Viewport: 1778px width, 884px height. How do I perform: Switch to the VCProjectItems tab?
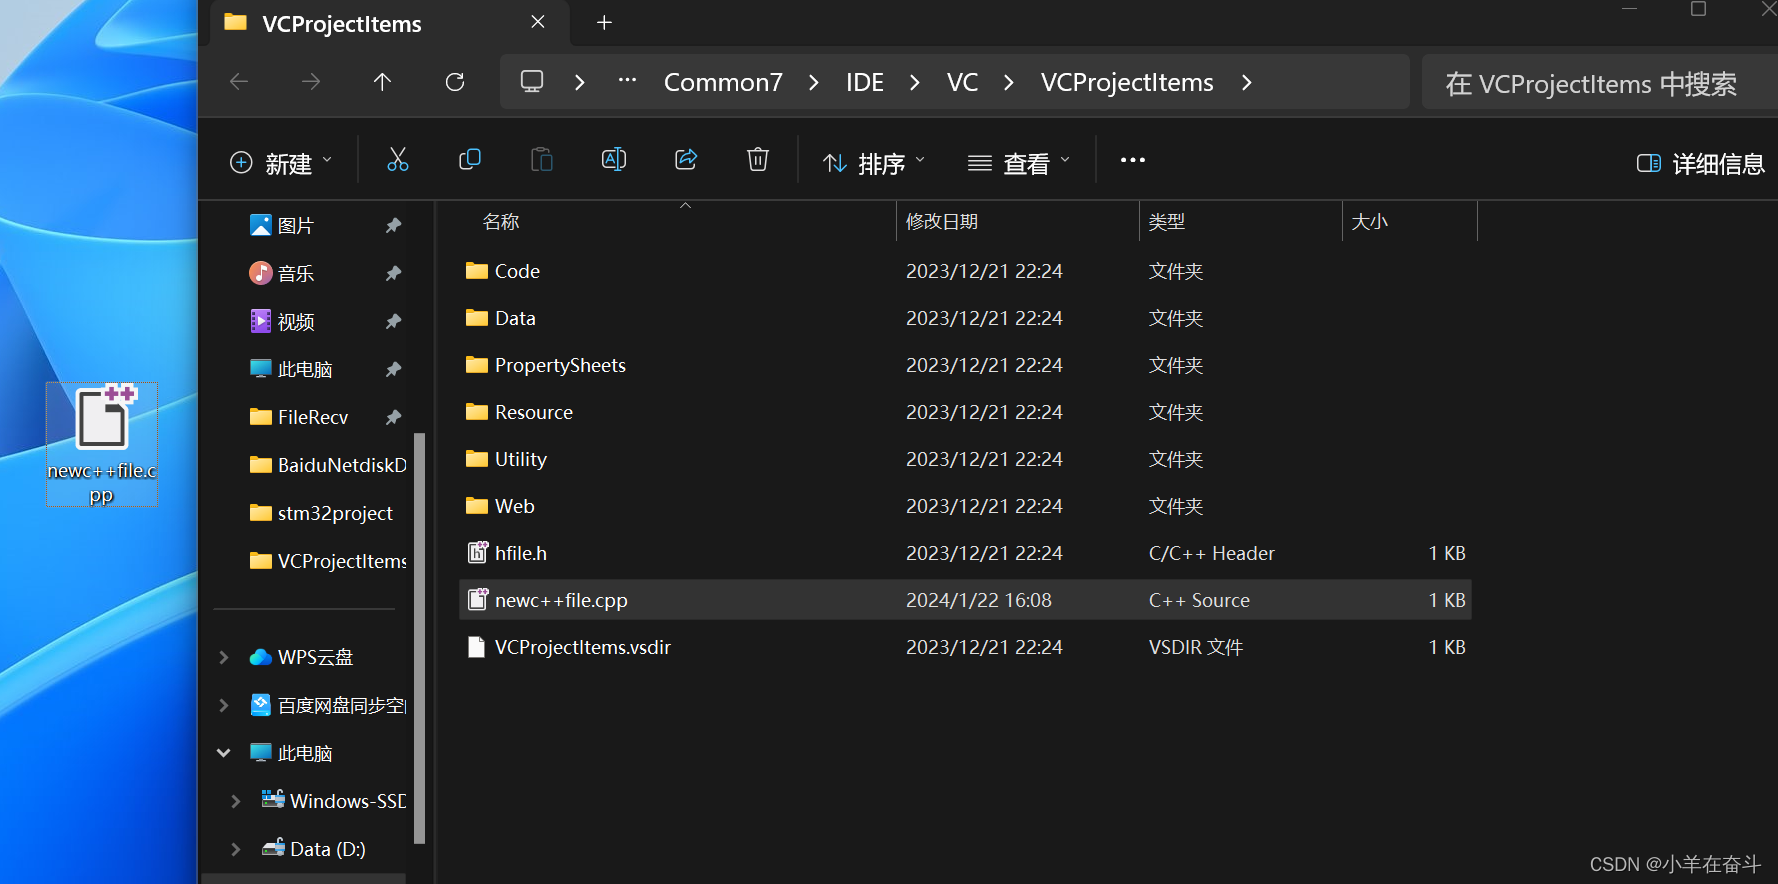pyautogui.click(x=390, y=23)
